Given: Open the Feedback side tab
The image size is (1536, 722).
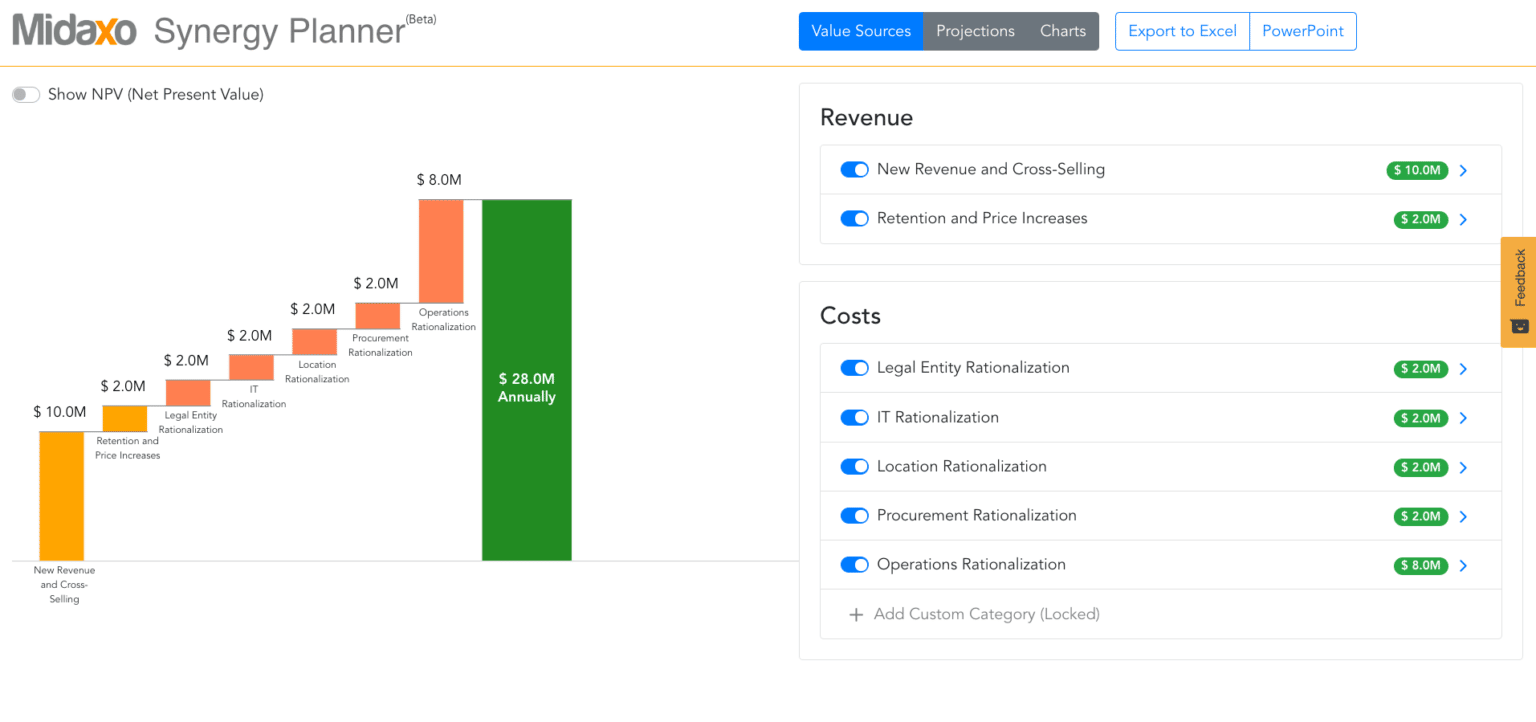Looking at the screenshot, I should (1518, 291).
